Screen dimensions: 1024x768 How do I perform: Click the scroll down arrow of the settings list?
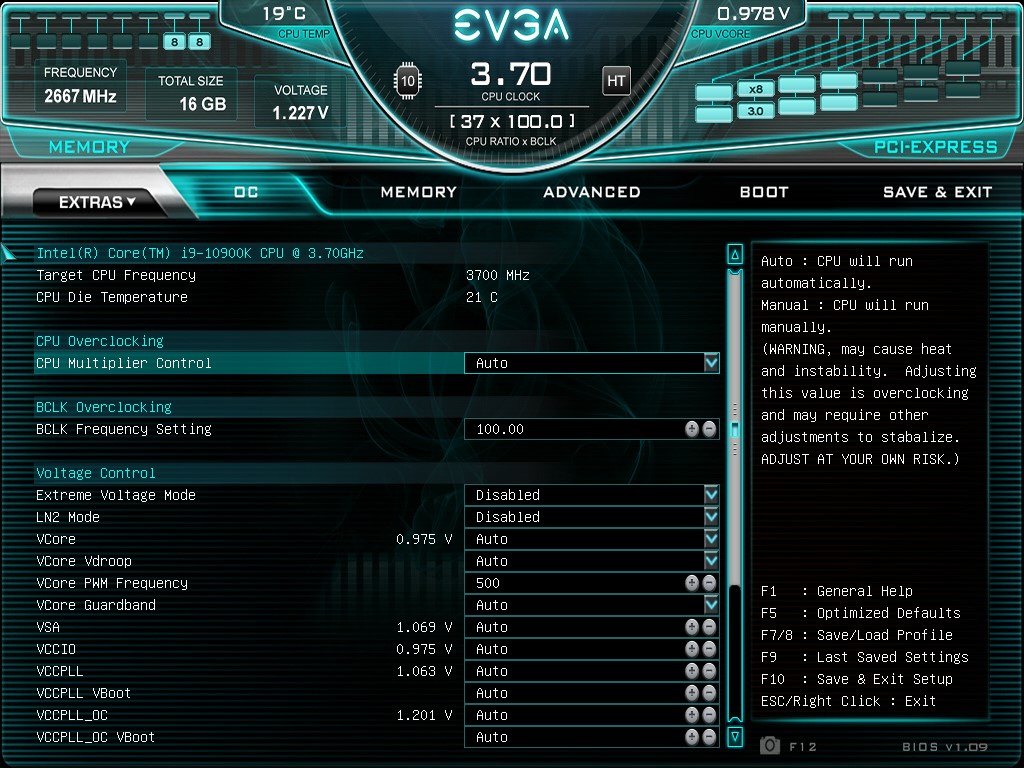(x=735, y=737)
